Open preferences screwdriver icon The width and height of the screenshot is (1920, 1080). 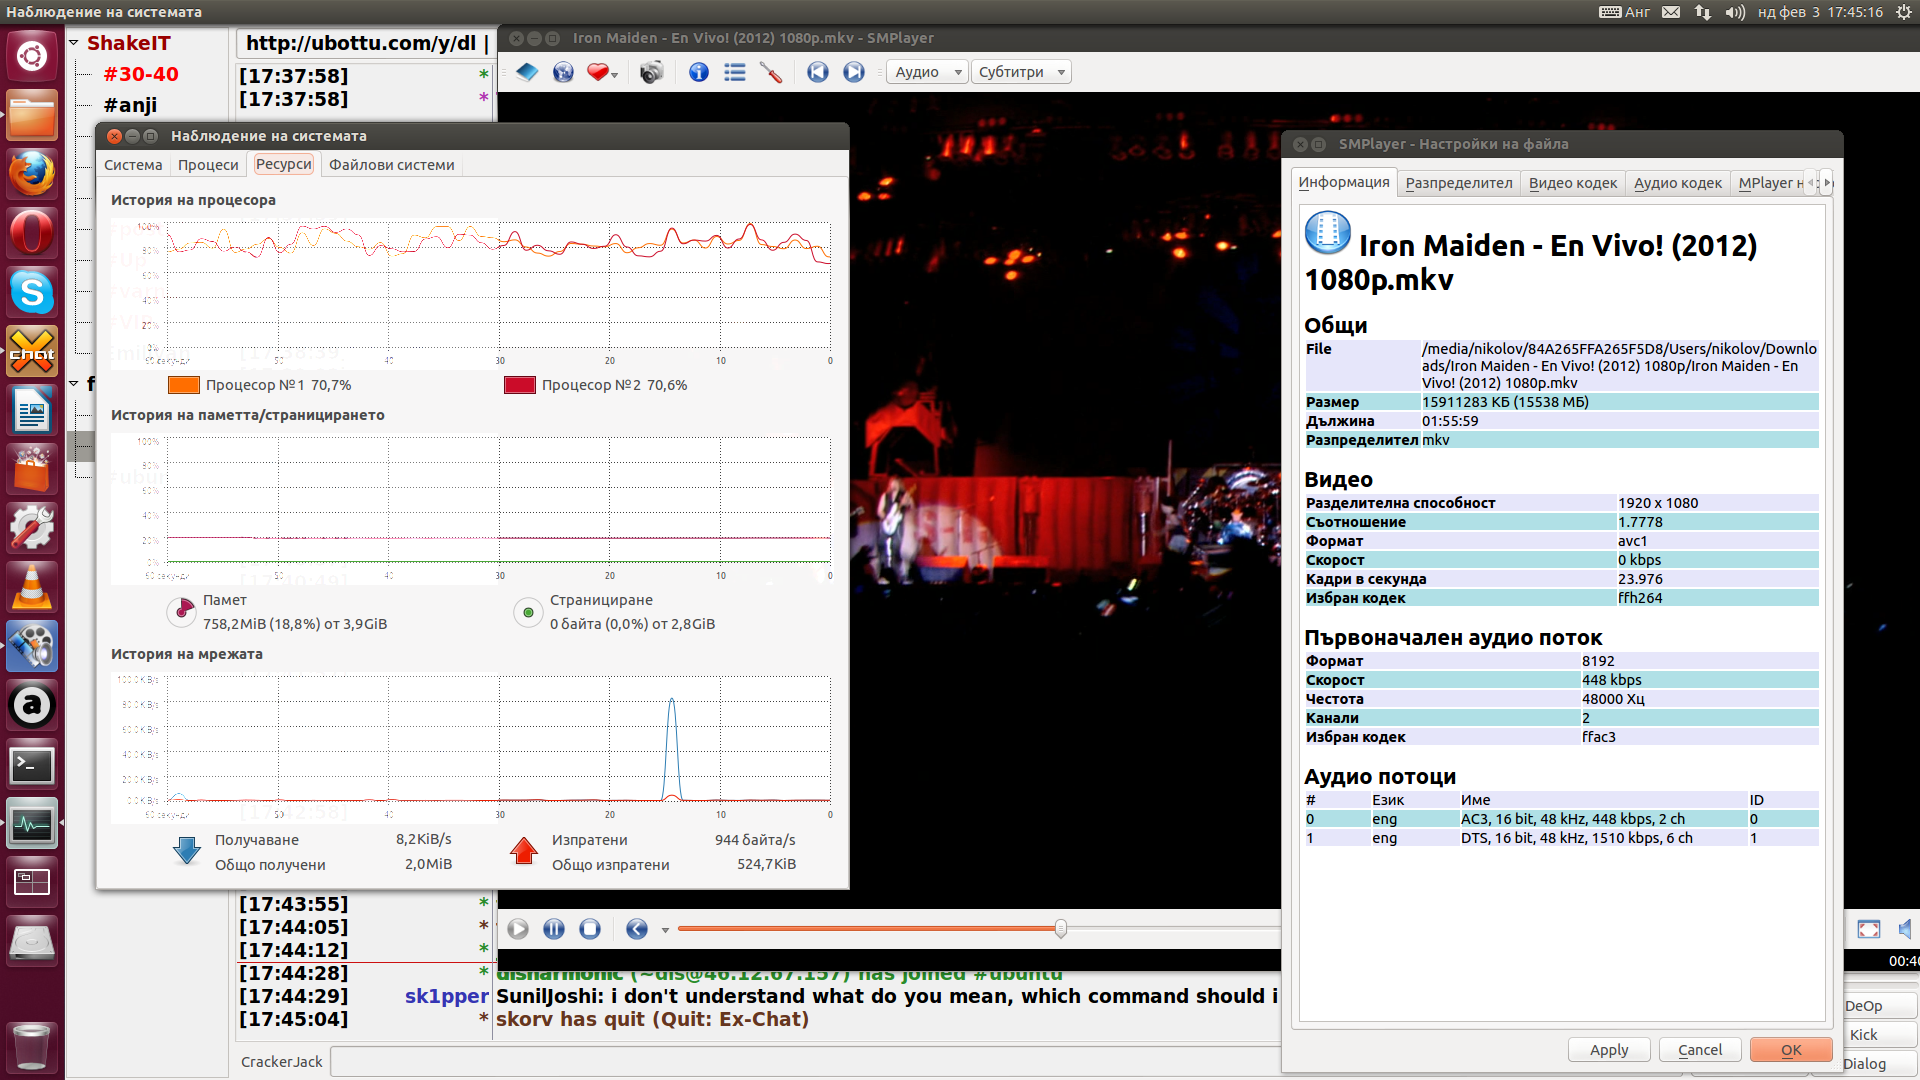point(771,72)
